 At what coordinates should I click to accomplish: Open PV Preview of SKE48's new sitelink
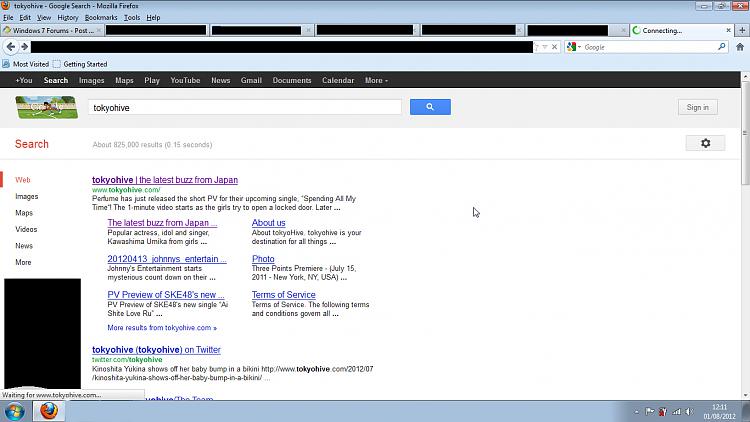165,295
